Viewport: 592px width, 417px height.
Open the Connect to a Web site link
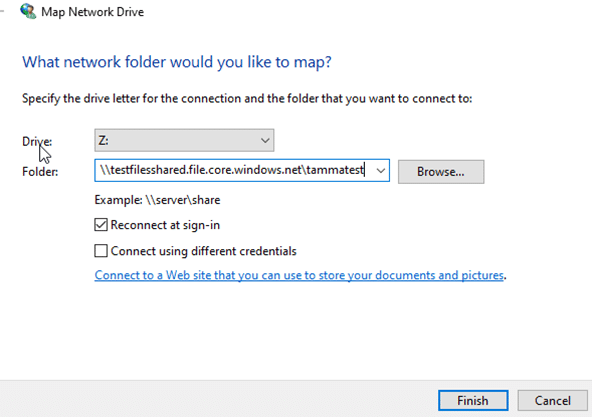click(x=299, y=275)
